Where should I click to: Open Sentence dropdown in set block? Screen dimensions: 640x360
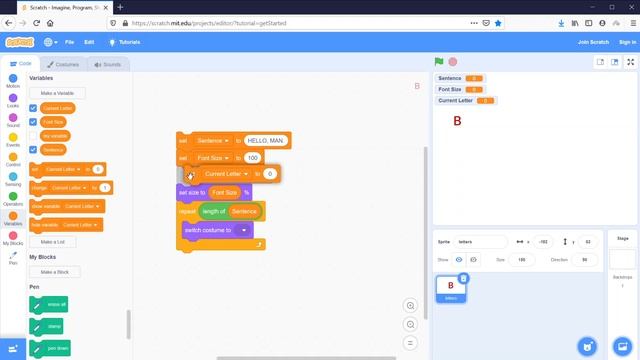(x=212, y=140)
